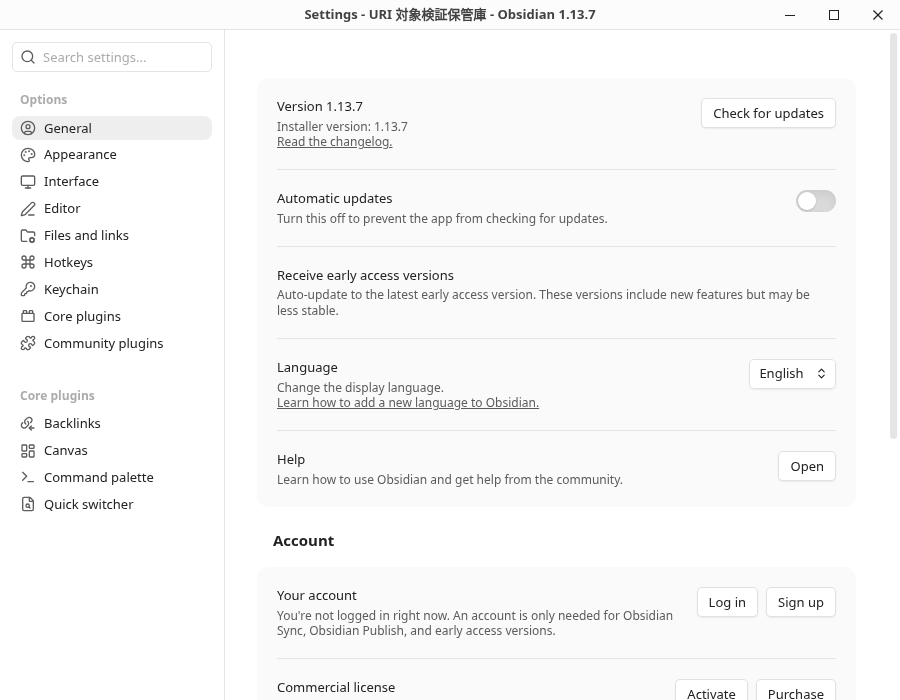This screenshot has width=900, height=700.
Task: Click the Interface monitor icon
Action: click(28, 182)
